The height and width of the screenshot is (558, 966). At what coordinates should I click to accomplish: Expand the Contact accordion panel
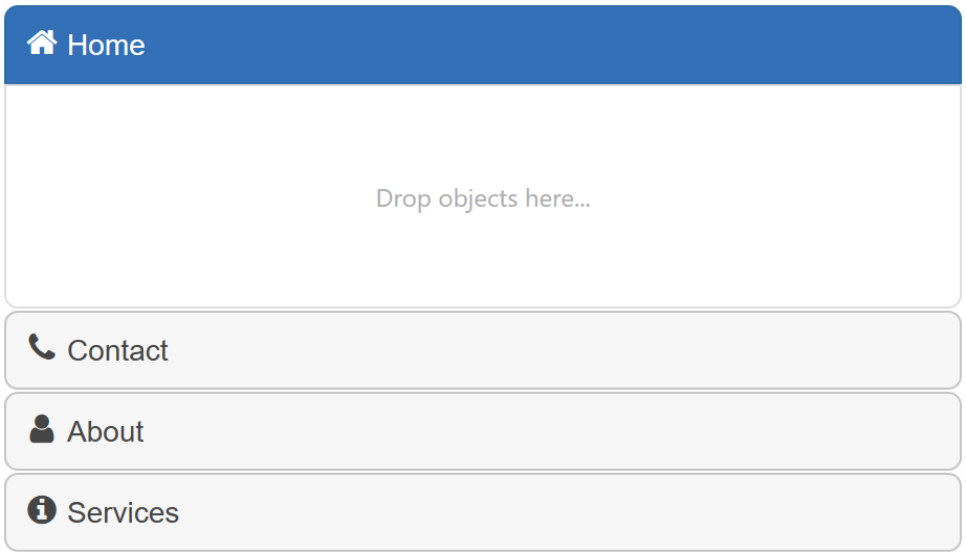(x=483, y=350)
